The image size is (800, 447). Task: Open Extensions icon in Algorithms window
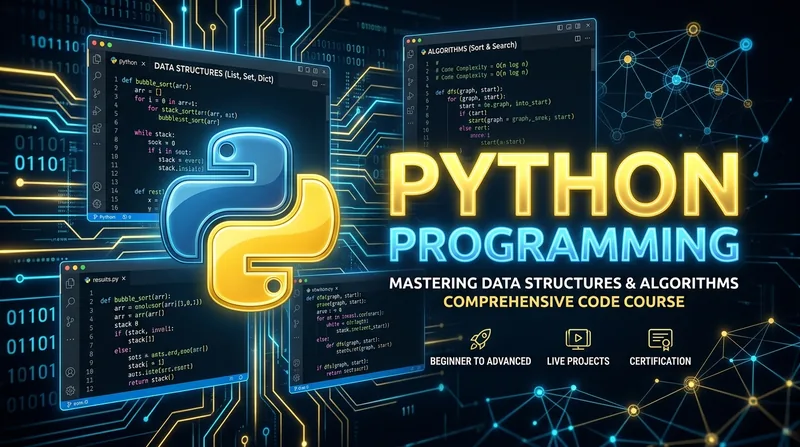pos(411,110)
